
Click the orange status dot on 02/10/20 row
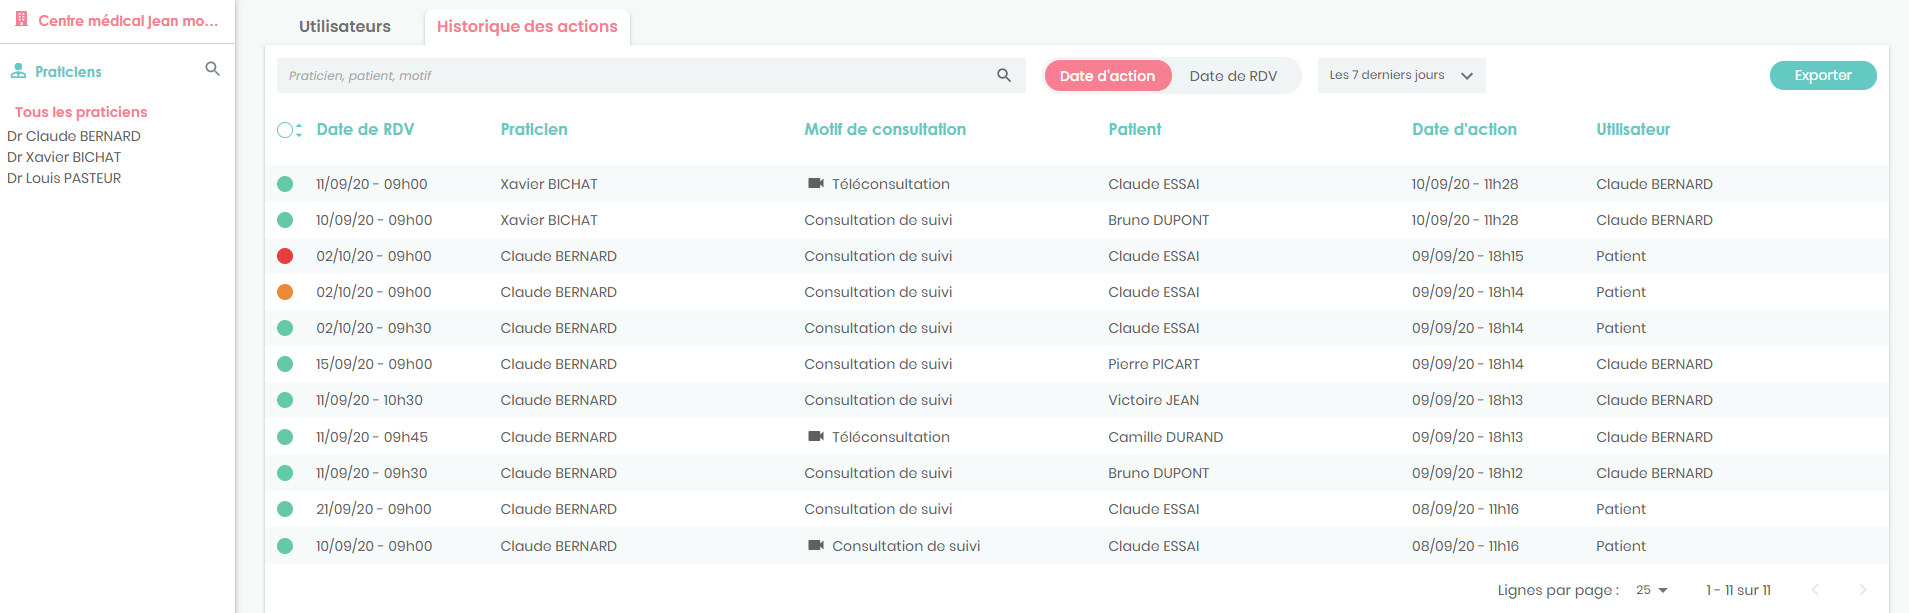285,292
